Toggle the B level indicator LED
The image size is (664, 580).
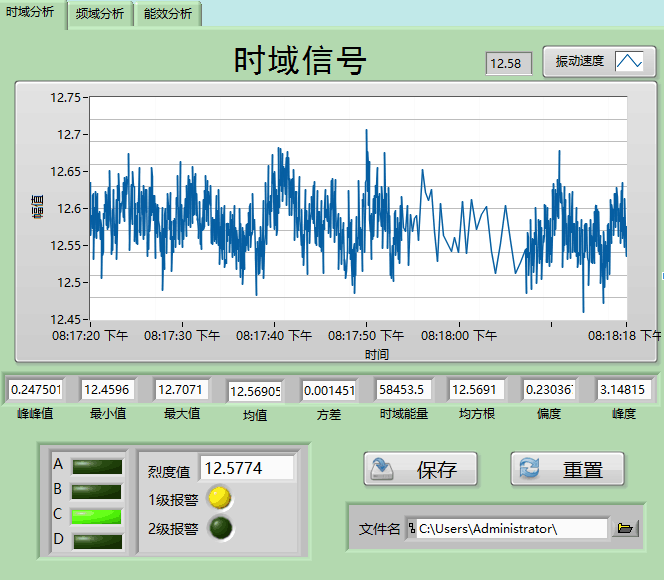97,492
